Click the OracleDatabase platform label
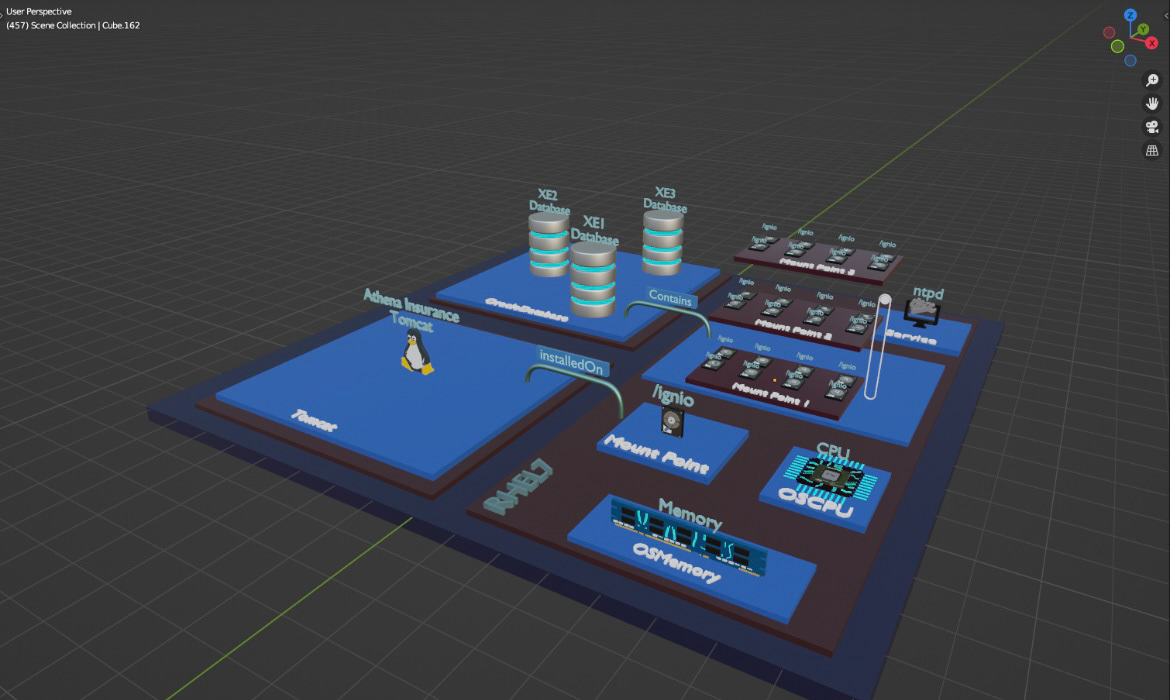This screenshot has height=700, width=1170. coord(526,309)
